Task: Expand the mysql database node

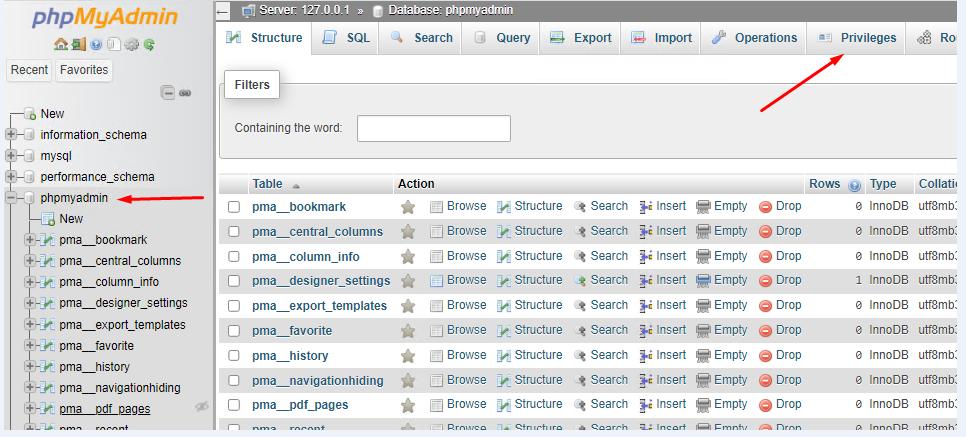Action: click(11, 156)
